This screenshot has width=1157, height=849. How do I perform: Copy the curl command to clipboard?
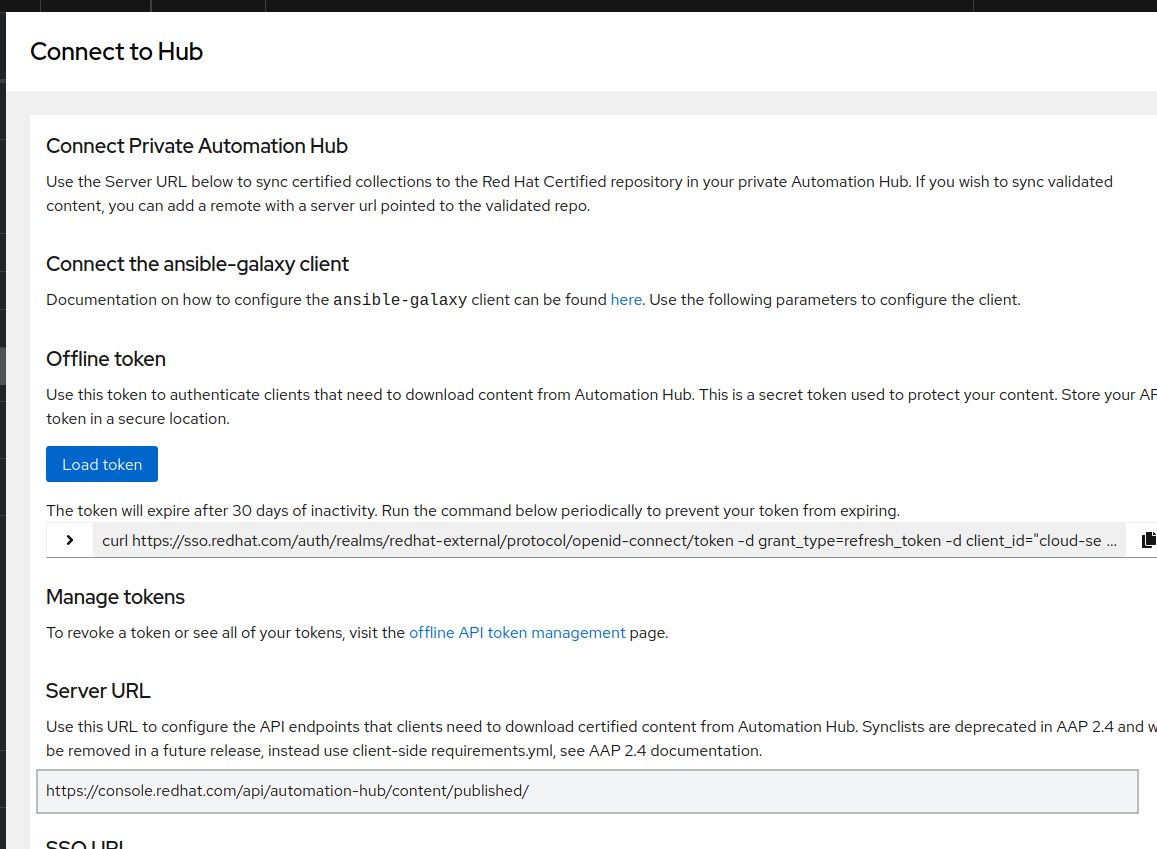(1148, 540)
